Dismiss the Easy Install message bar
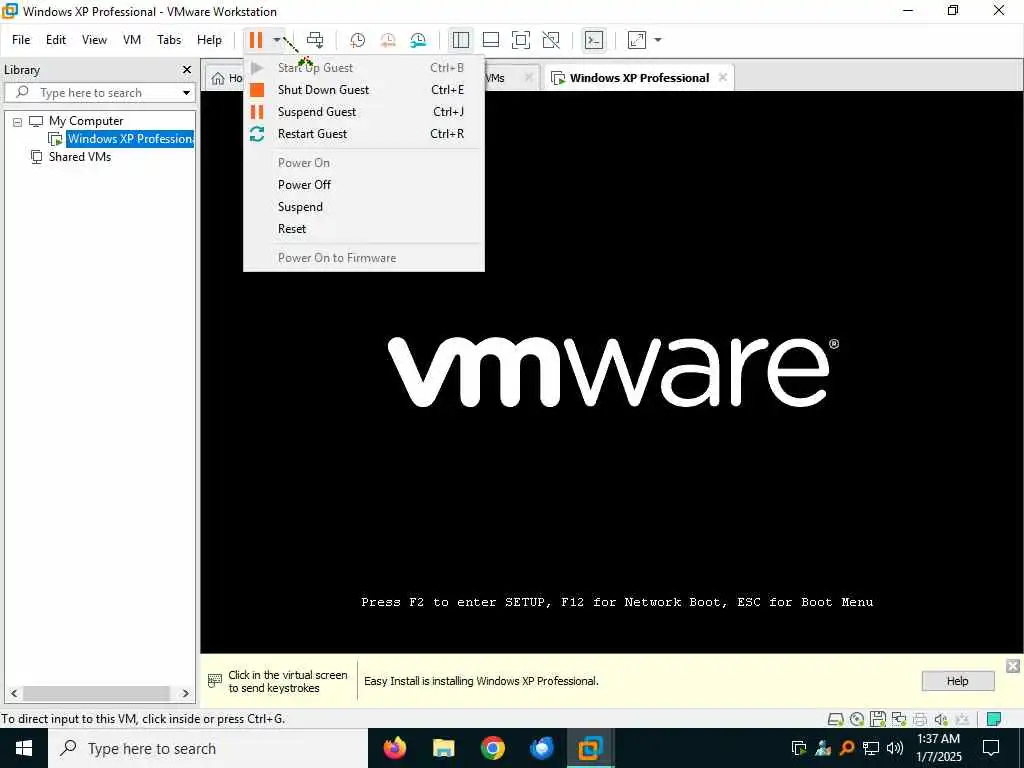Image resolution: width=1024 pixels, height=768 pixels. [1013, 665]
